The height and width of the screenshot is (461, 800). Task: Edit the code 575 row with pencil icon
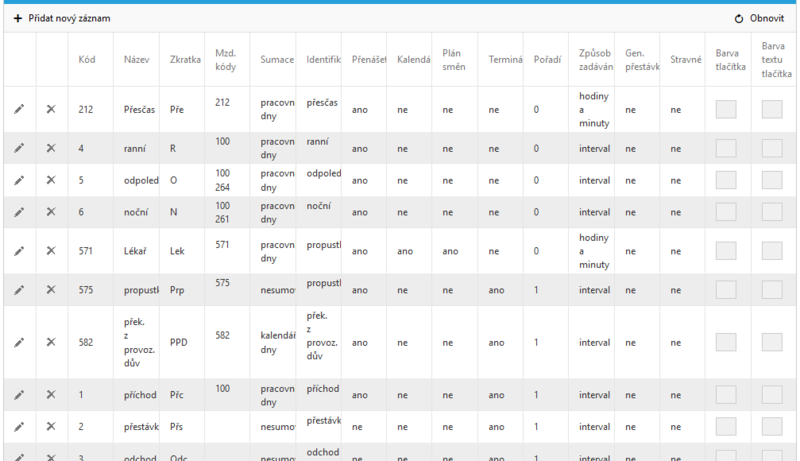(x=19, y=290)
